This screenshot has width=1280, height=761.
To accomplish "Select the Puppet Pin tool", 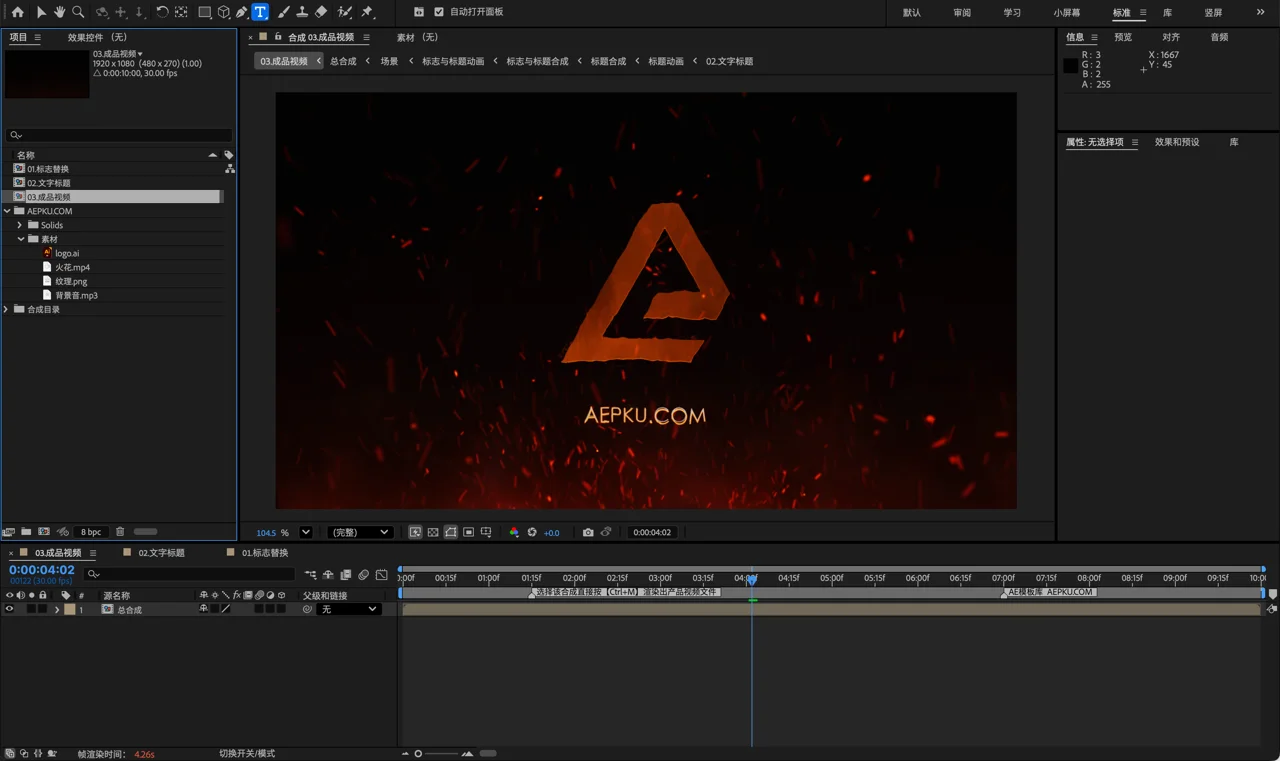I will (367, 12).
